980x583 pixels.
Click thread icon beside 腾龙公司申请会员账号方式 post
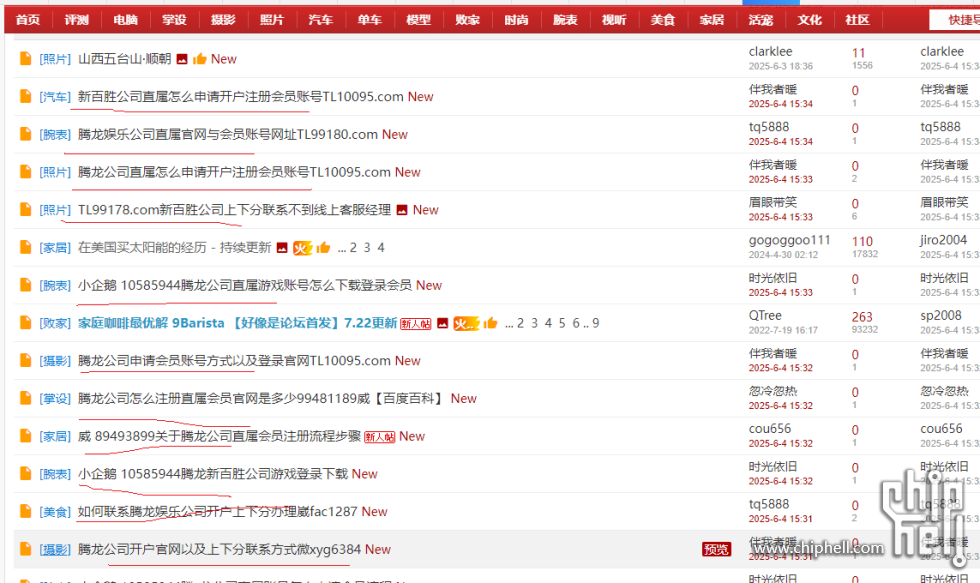[x=26, y=361]
